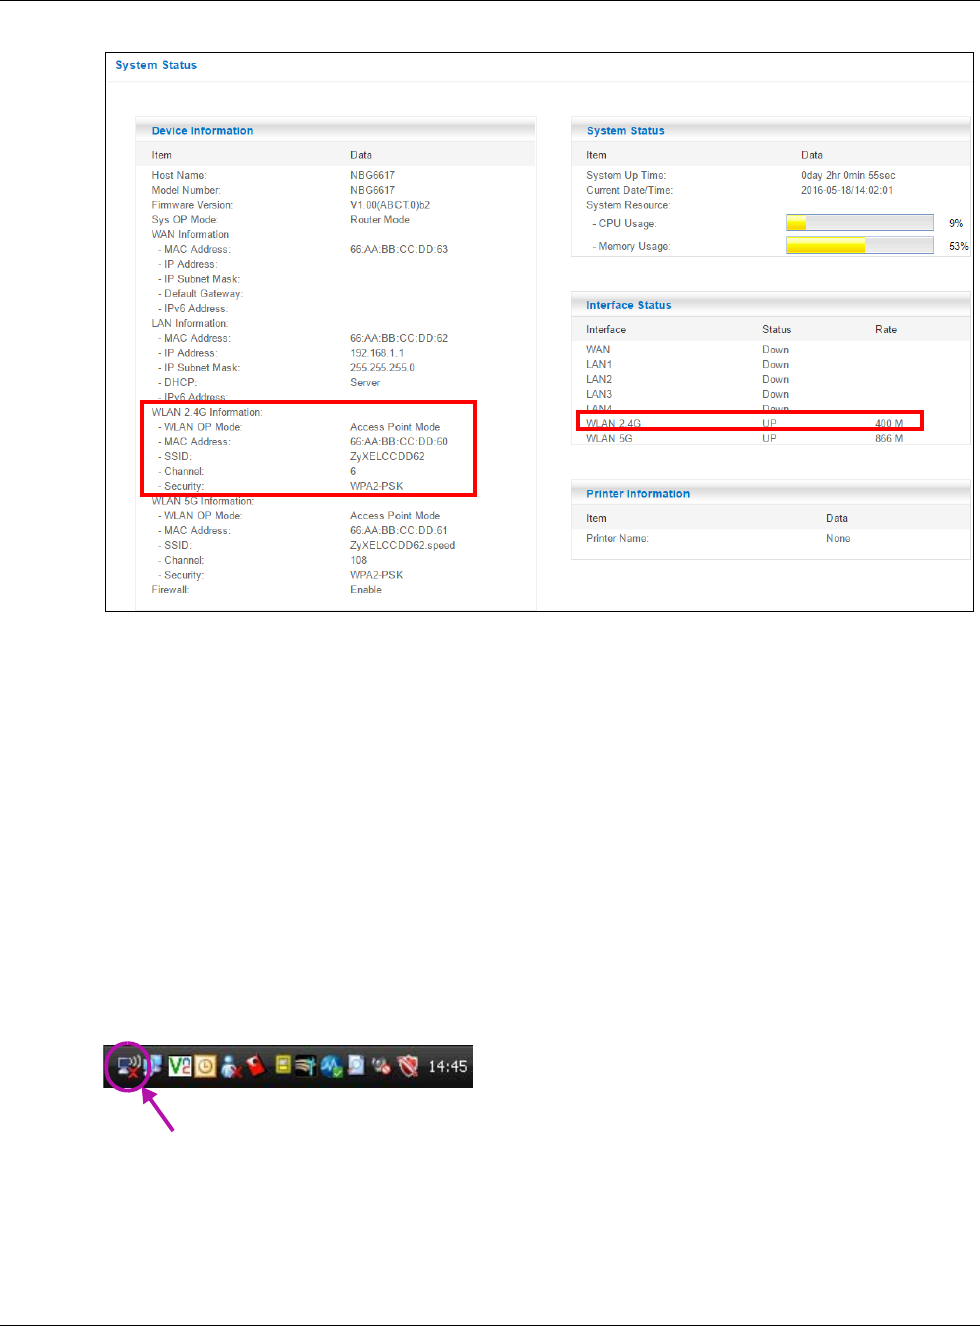Click 2.4G SSID value ZyXELCCDD62
The width and height of the screenshot is (980, 1326).
pyautogui.click(x=387, y=456)
